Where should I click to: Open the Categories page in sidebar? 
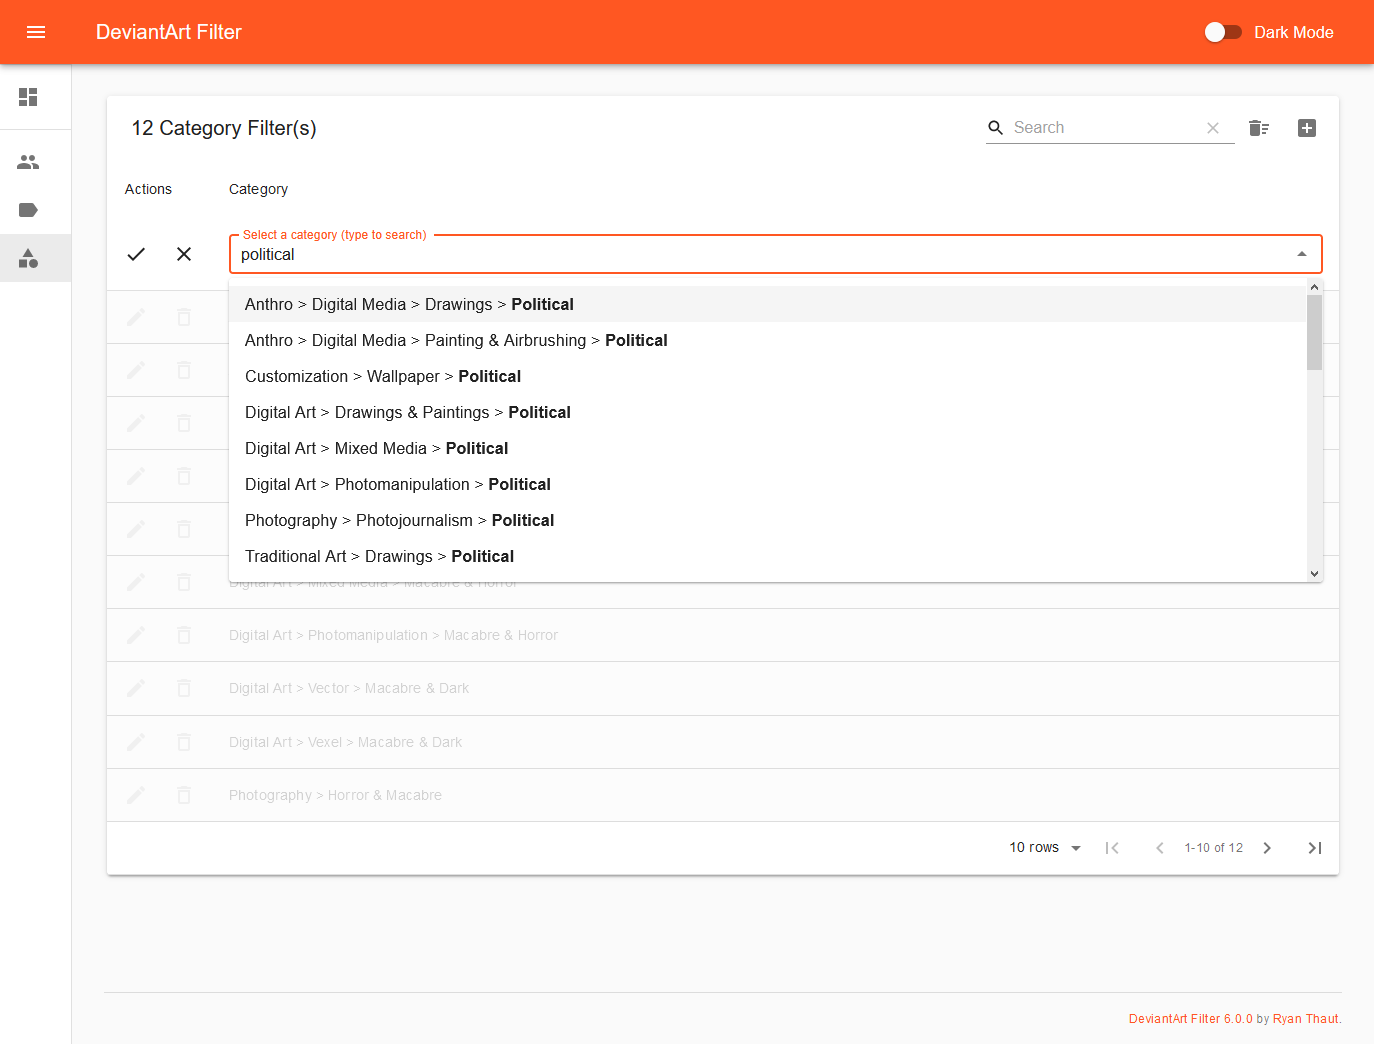click(x=28, y=259)
